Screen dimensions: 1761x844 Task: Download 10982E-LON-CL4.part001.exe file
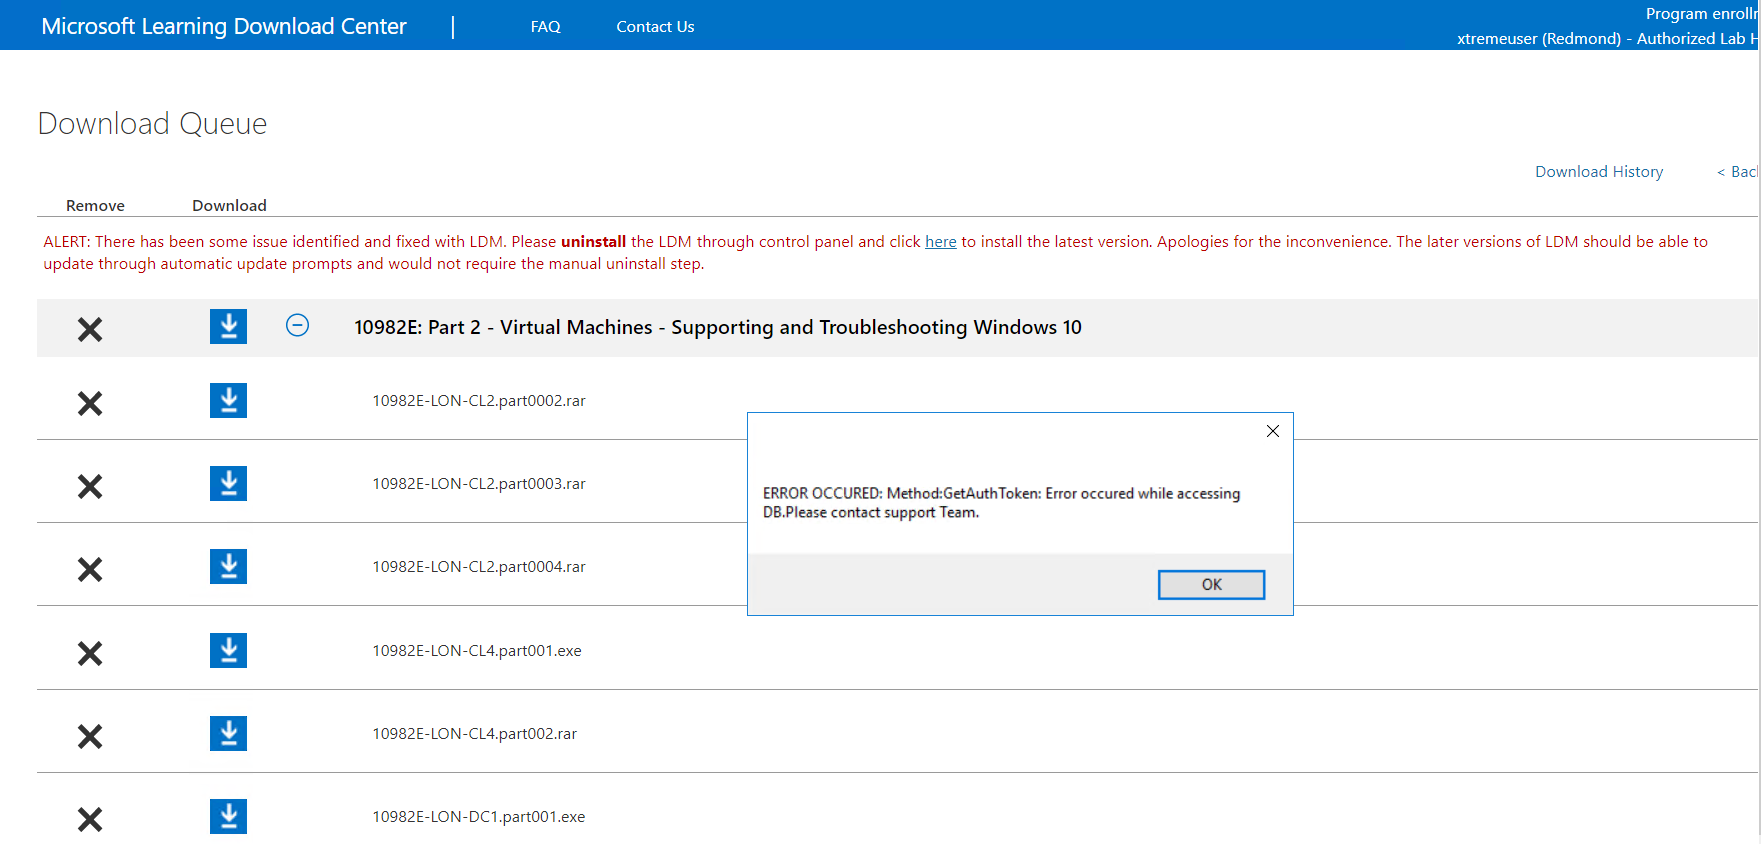[228, 651]
